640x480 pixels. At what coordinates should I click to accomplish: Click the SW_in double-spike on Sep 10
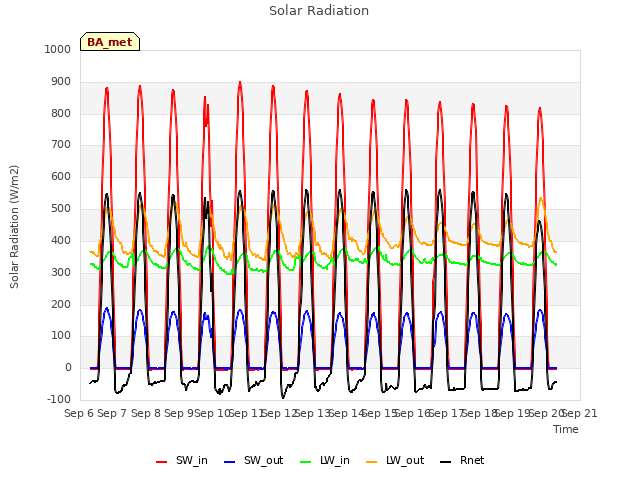pos(207,110)
